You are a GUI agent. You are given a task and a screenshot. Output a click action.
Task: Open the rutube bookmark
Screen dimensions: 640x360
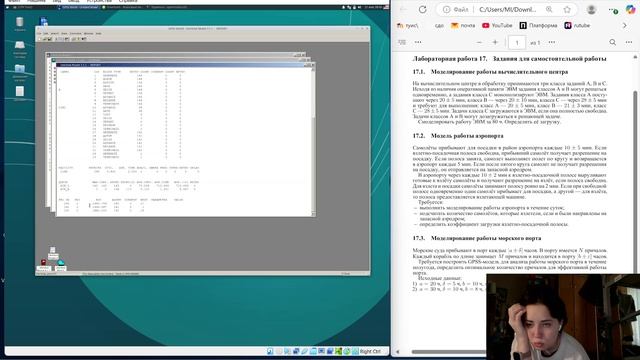coord(577,25)
